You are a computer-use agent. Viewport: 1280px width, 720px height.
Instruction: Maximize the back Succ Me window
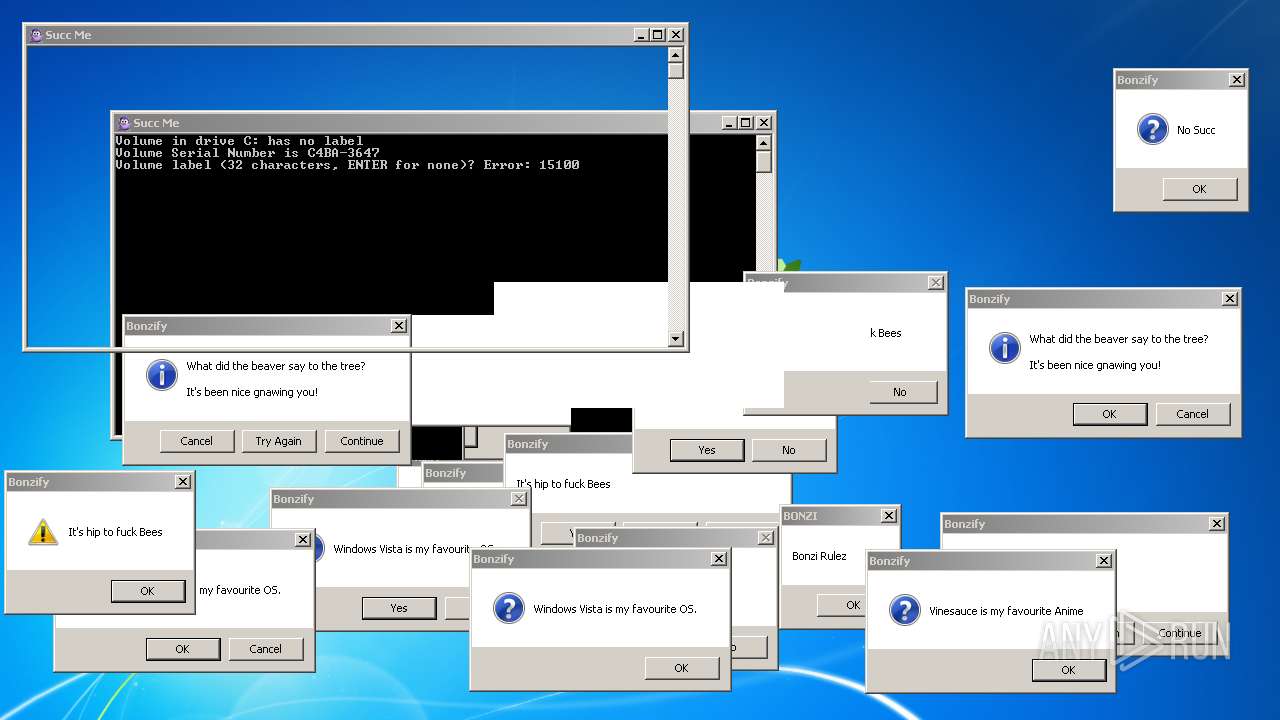pos(658,35)
